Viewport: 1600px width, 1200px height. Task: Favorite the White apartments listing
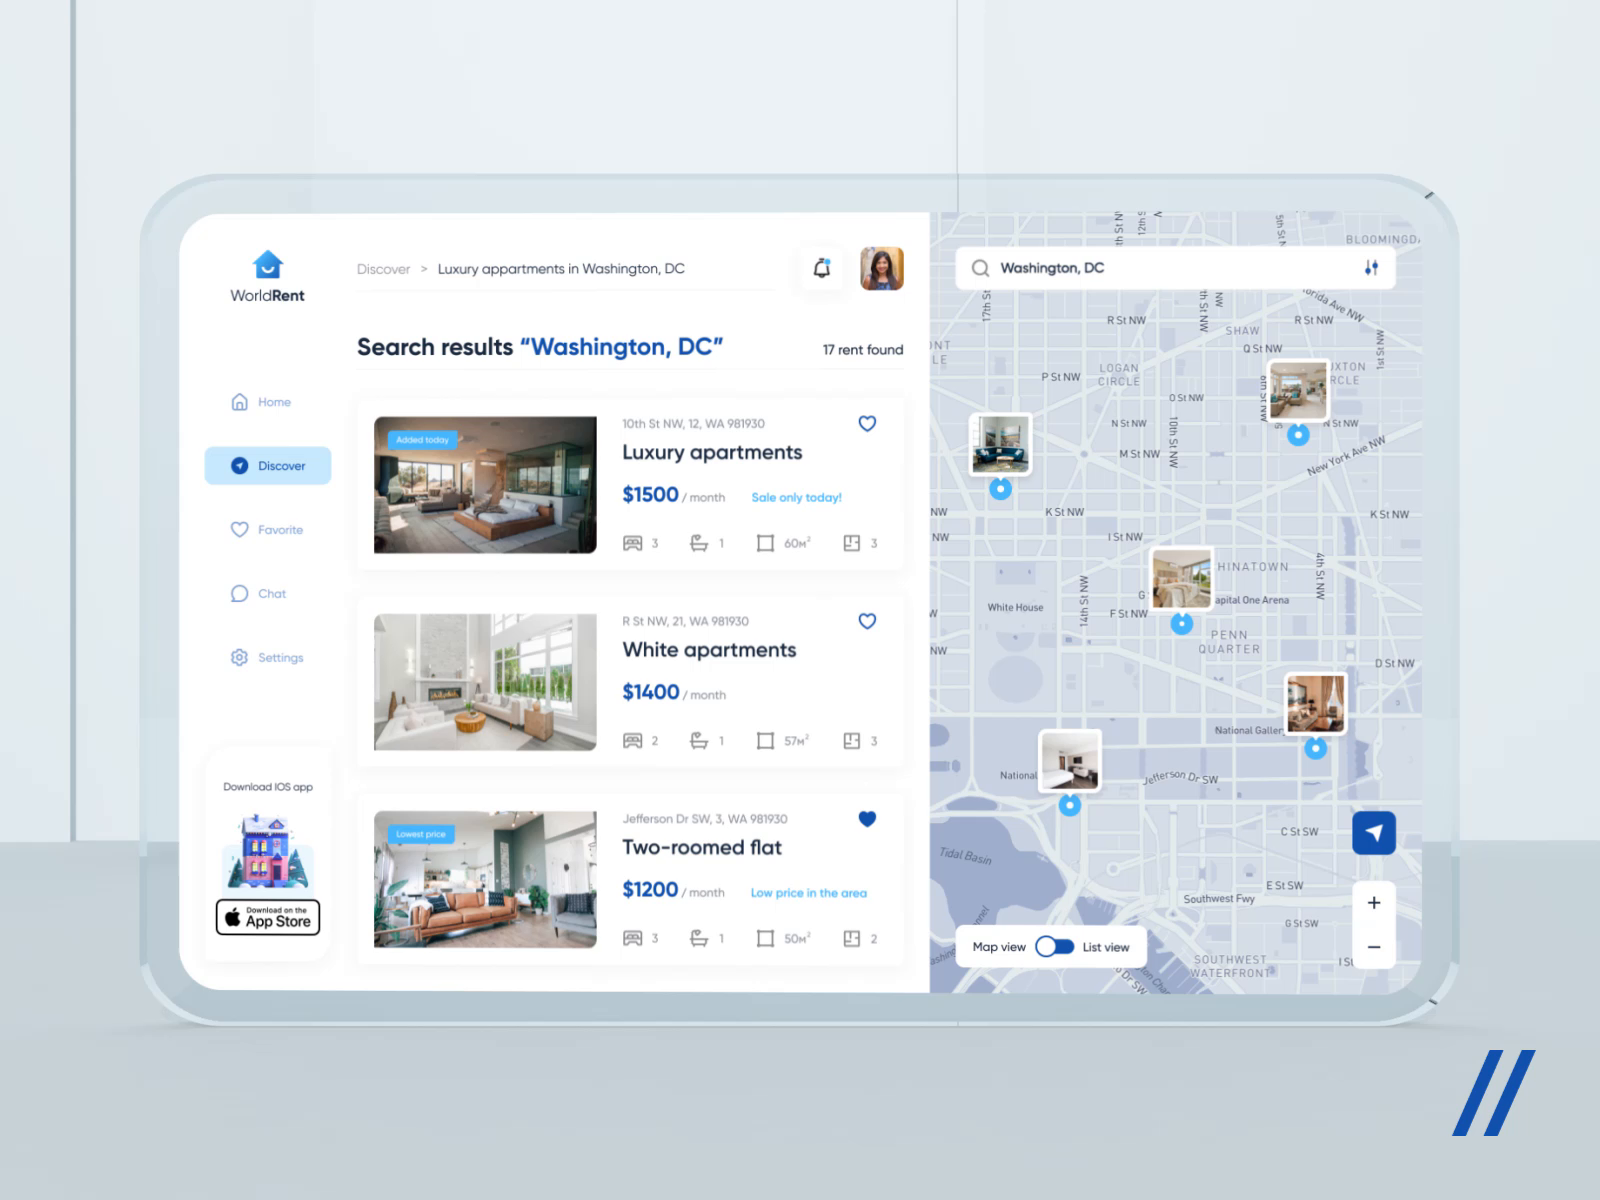[x=867, y=621]
